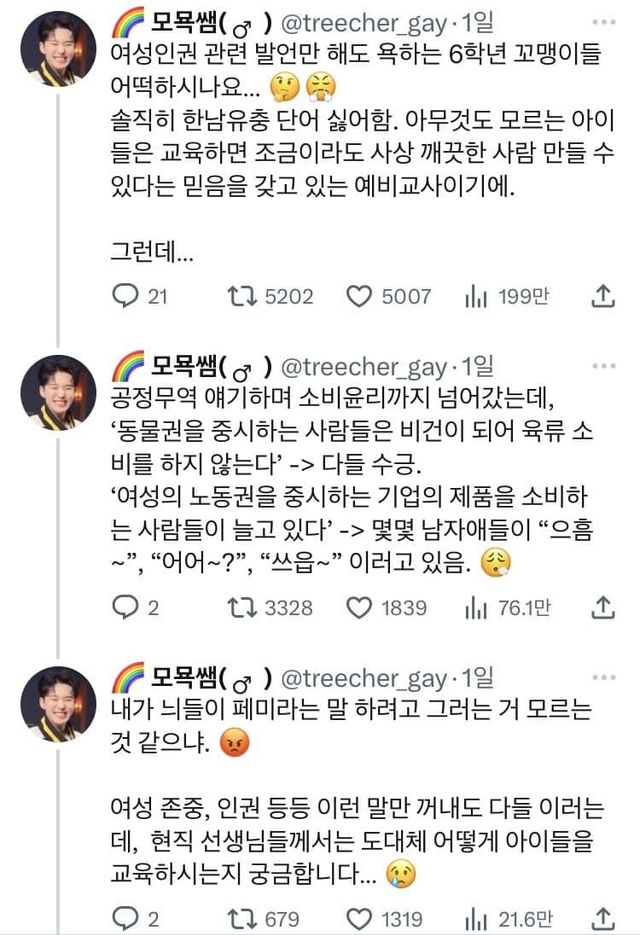Reply to the second tweet about 공정무역
The width and height of the screenshot is (640, 935).
click(124, 607)
